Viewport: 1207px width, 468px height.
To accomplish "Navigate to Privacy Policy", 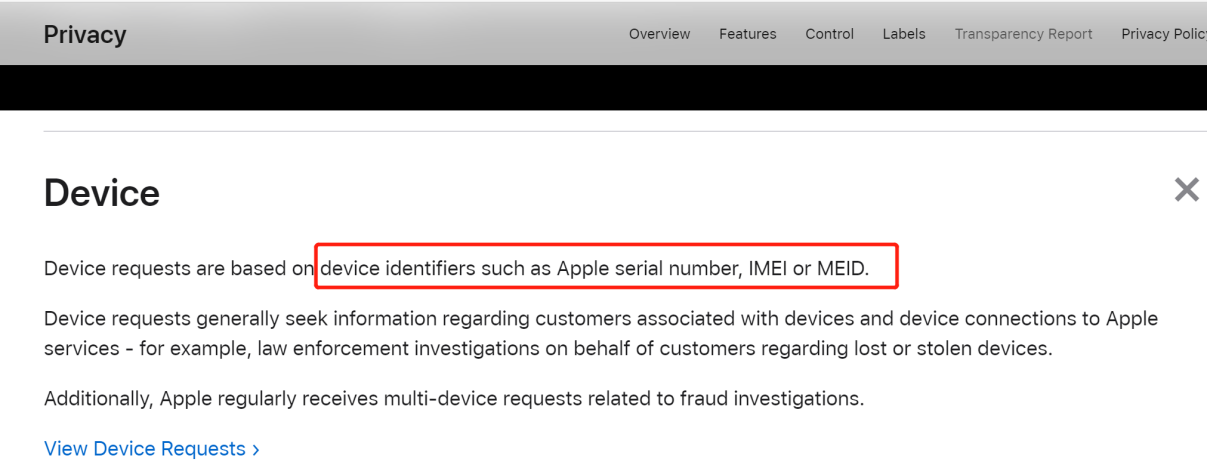I will click(x=1163, y=34).
